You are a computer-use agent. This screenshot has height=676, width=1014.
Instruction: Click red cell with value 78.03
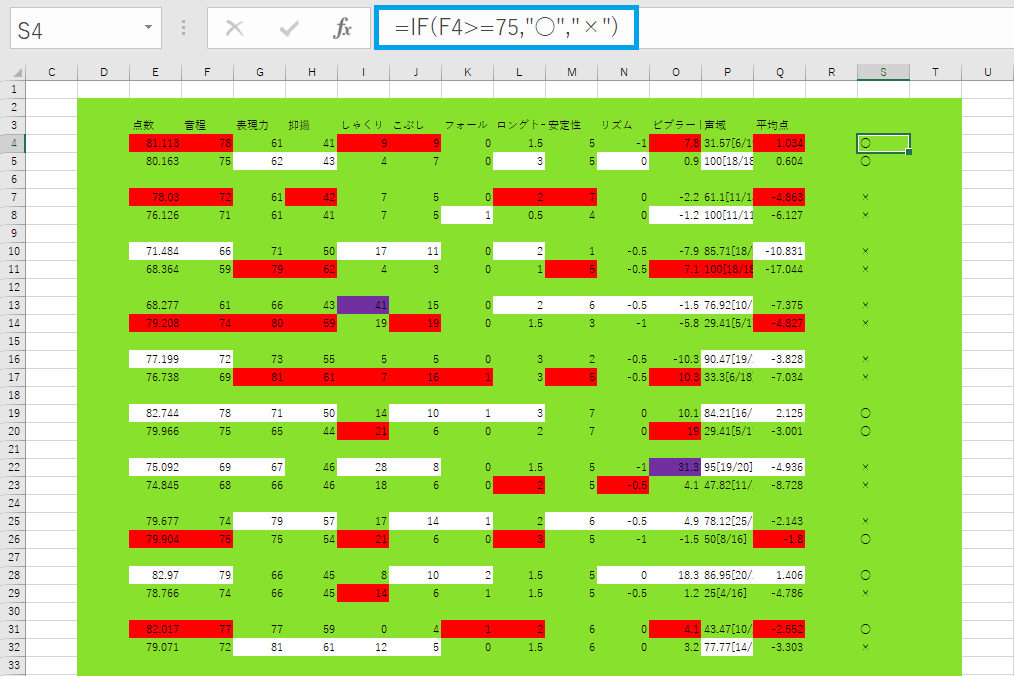tap(155, 197)
